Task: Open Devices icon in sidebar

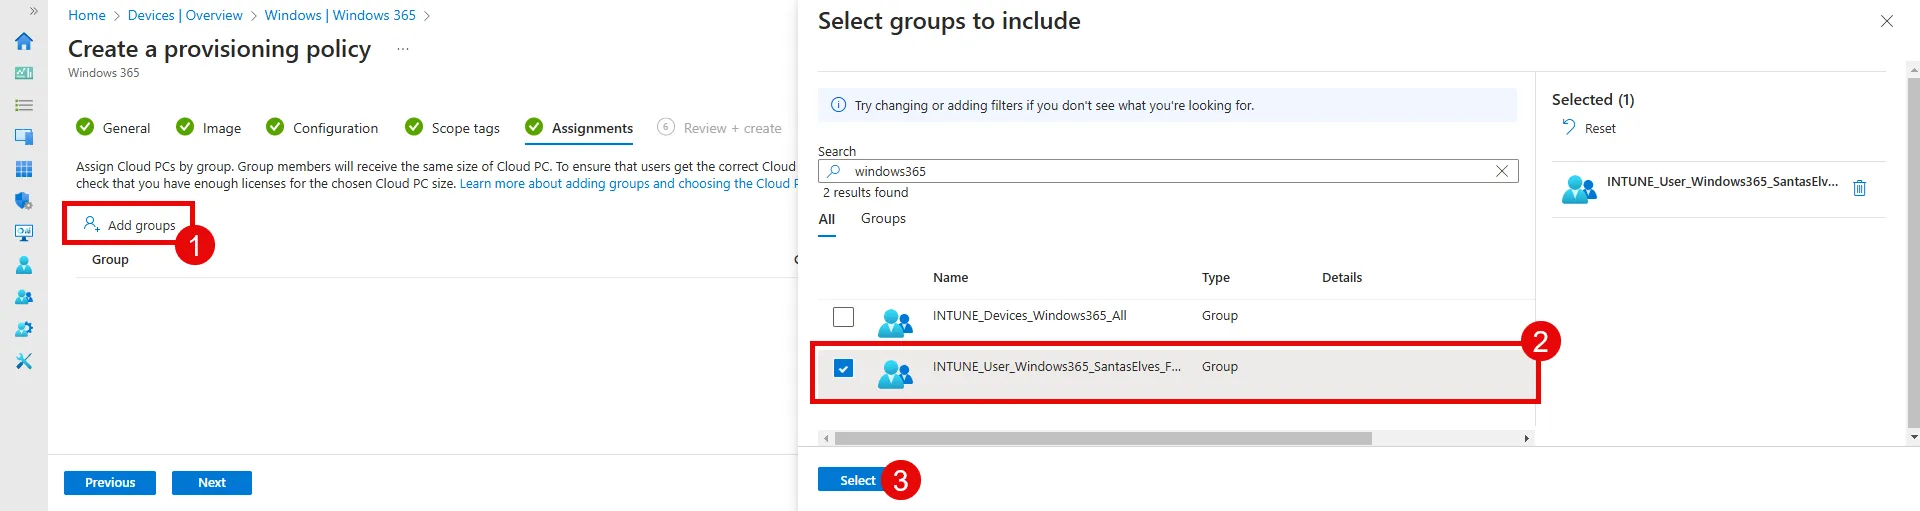Action: 24,137
